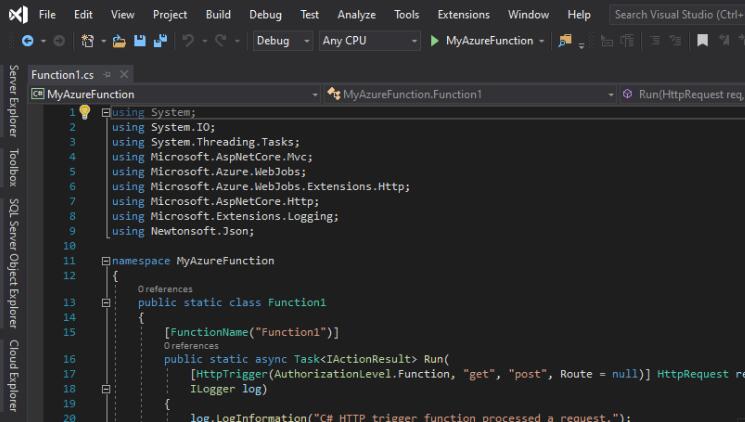The image size is (745, 422).
Task: Click the Save All icon
Action: tap(160, 41)
